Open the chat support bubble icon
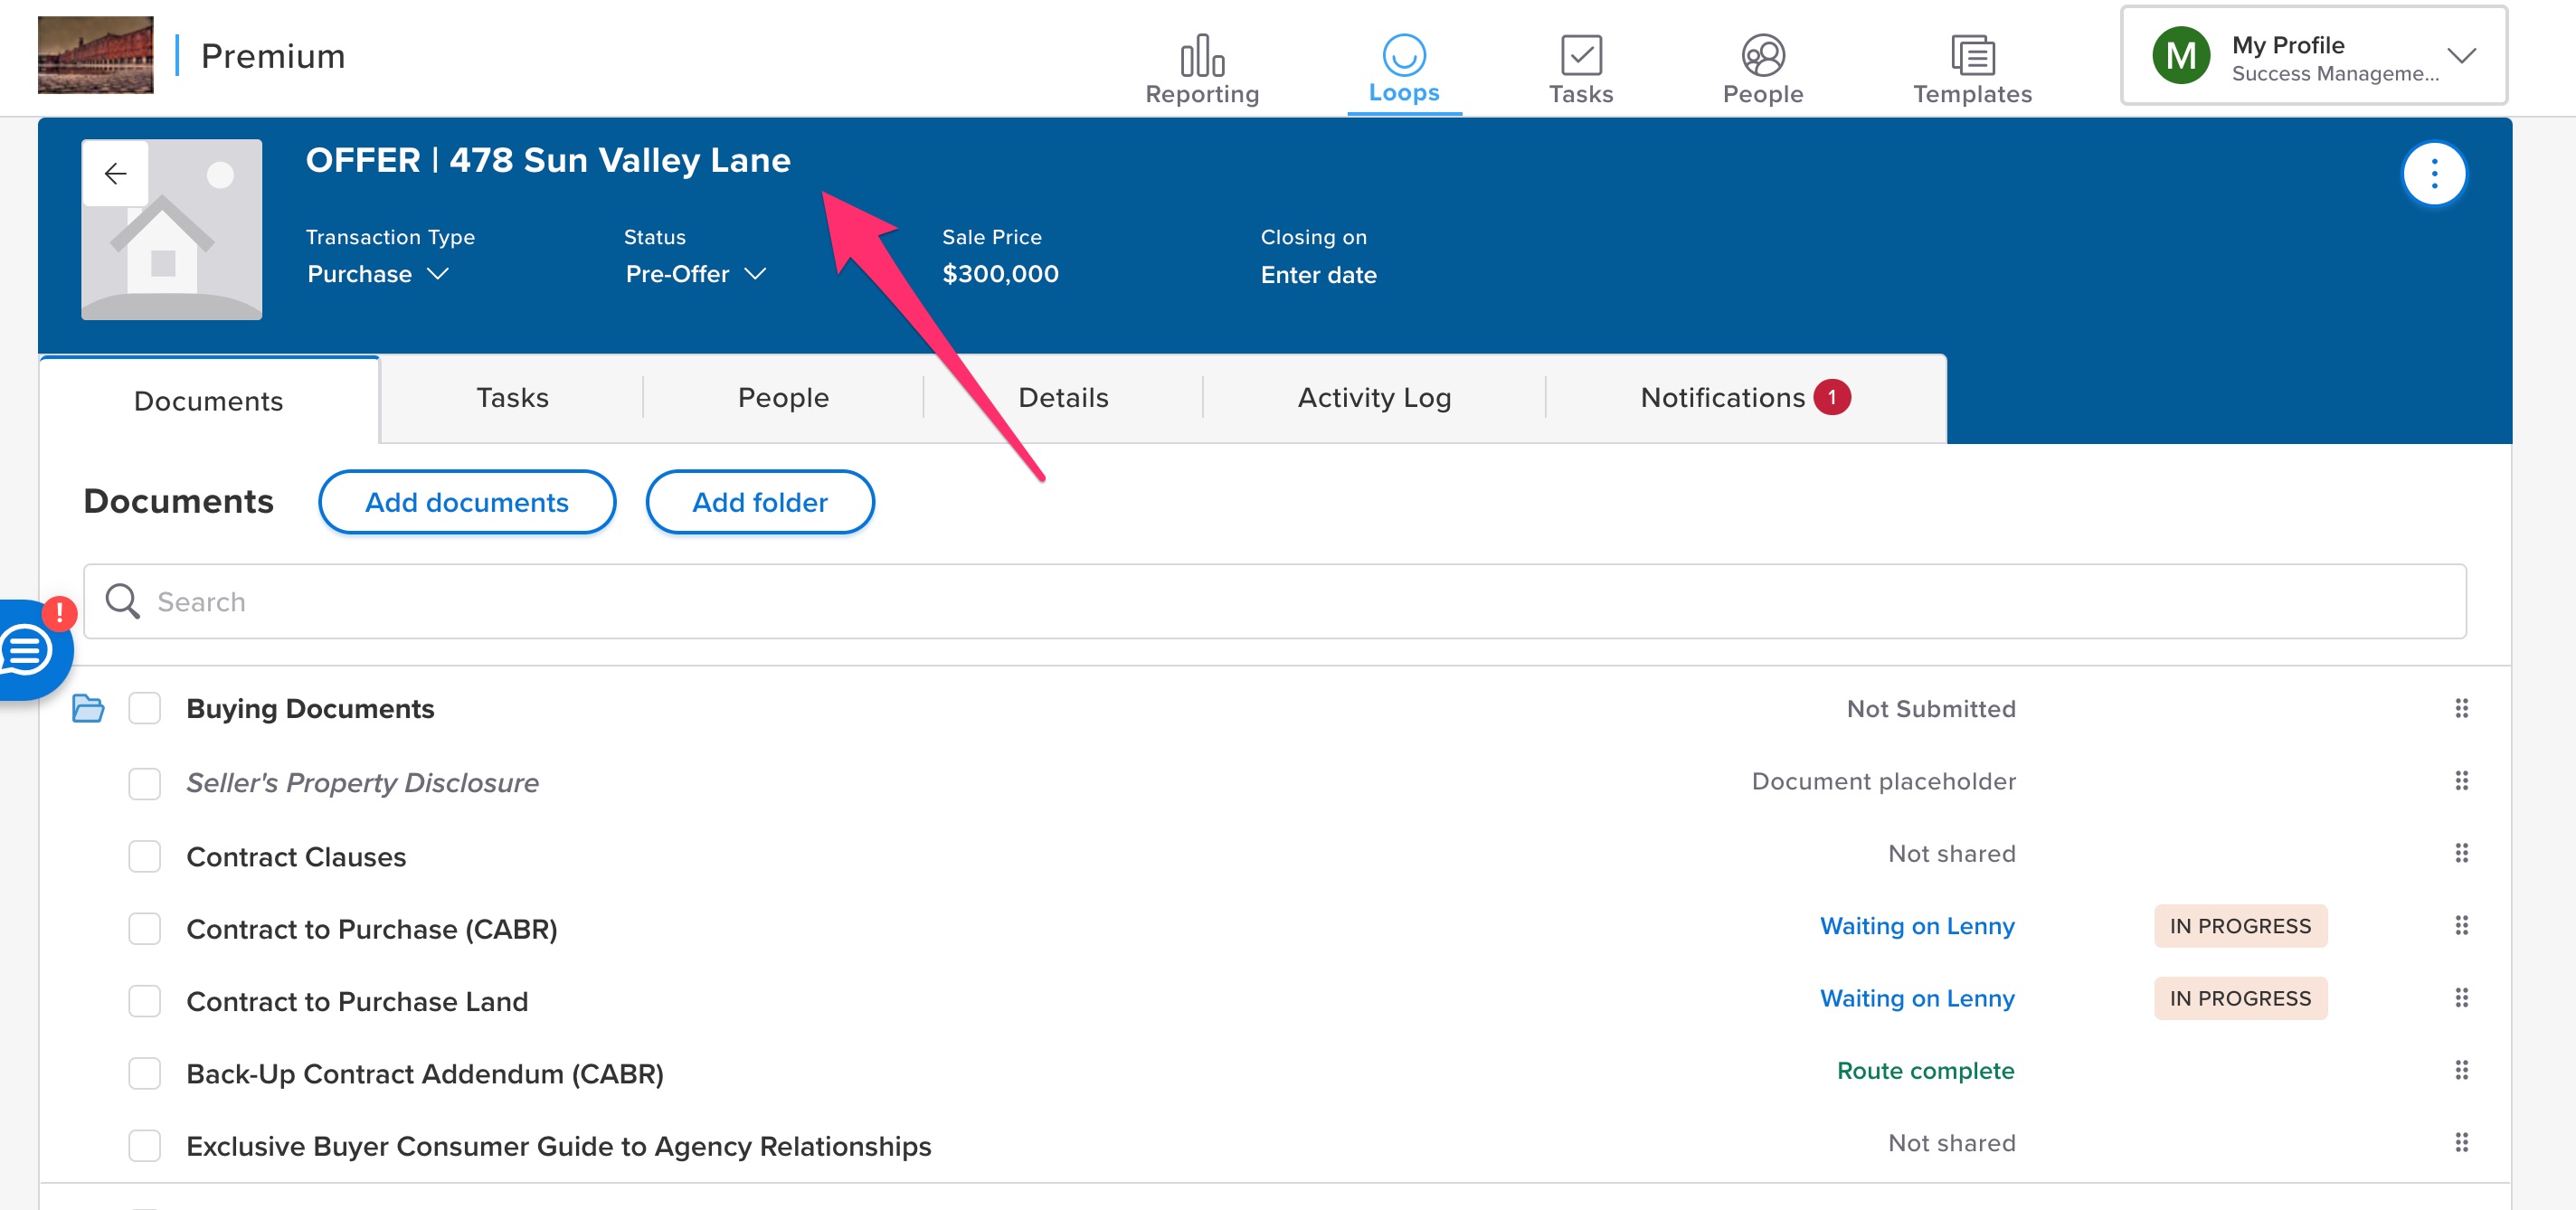Viewport: 2576px width, 1210px height. pyautogui.click(x=27, y=651)
